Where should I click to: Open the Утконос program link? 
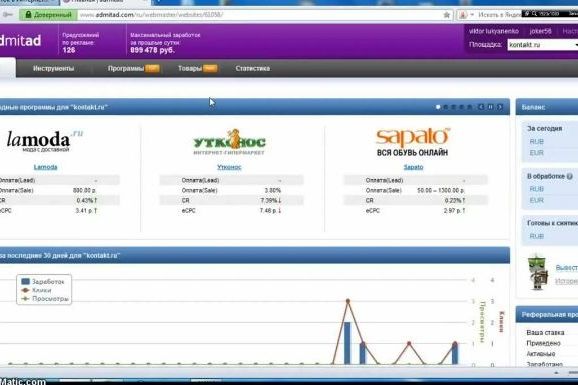(229, 167)
